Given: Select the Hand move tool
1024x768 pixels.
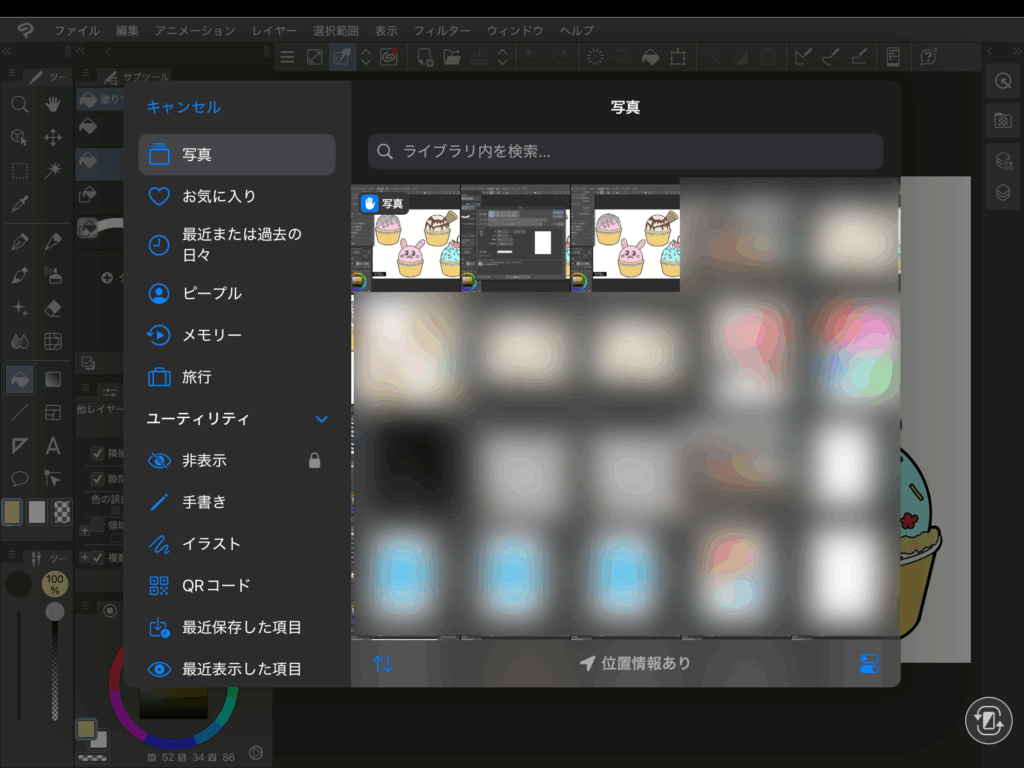Looking at the screenshot, I should pyautogui.click(x=53, y=104).
